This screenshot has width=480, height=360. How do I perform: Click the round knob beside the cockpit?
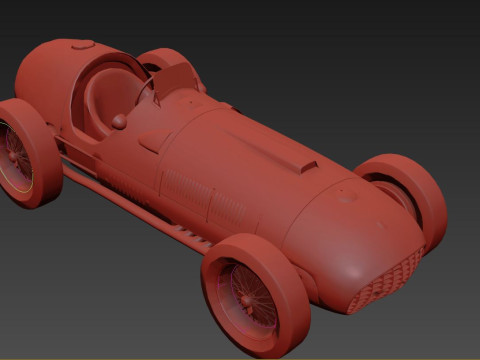pos(119,122)
